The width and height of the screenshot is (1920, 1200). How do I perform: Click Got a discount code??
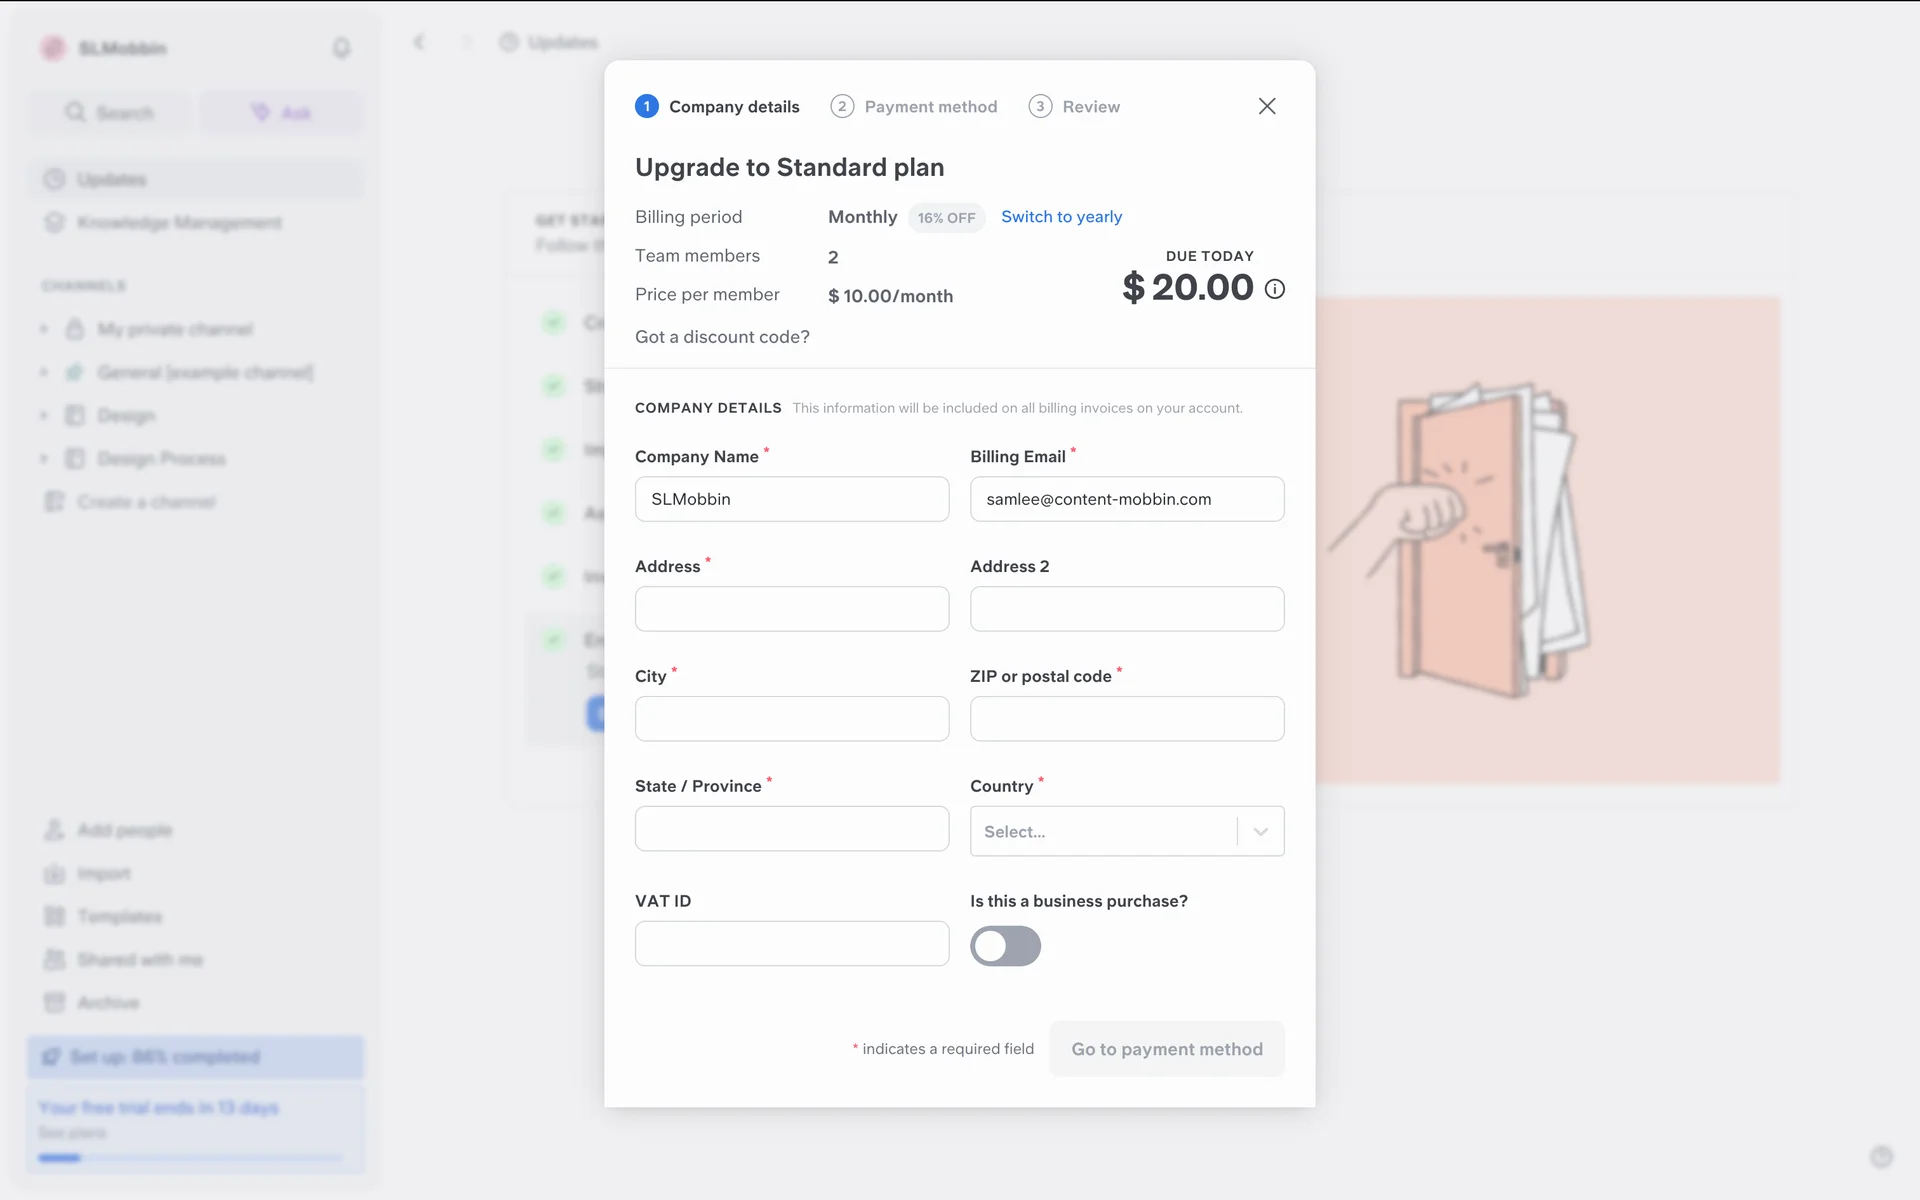(722, 337)
